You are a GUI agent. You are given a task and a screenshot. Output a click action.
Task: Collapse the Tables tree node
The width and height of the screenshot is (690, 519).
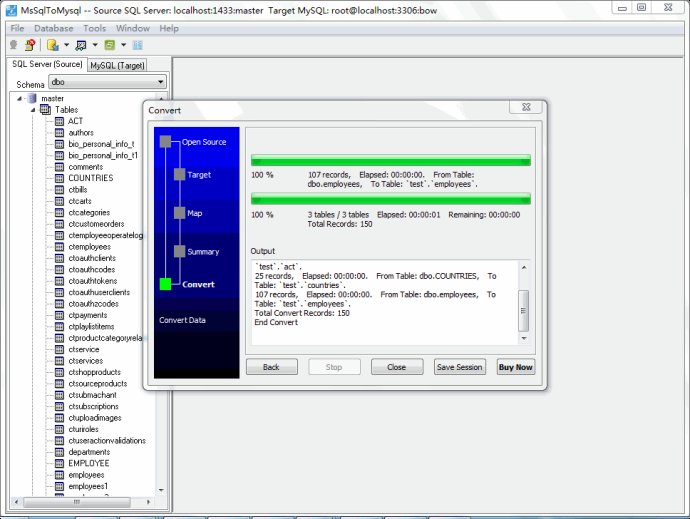[33, 110]
